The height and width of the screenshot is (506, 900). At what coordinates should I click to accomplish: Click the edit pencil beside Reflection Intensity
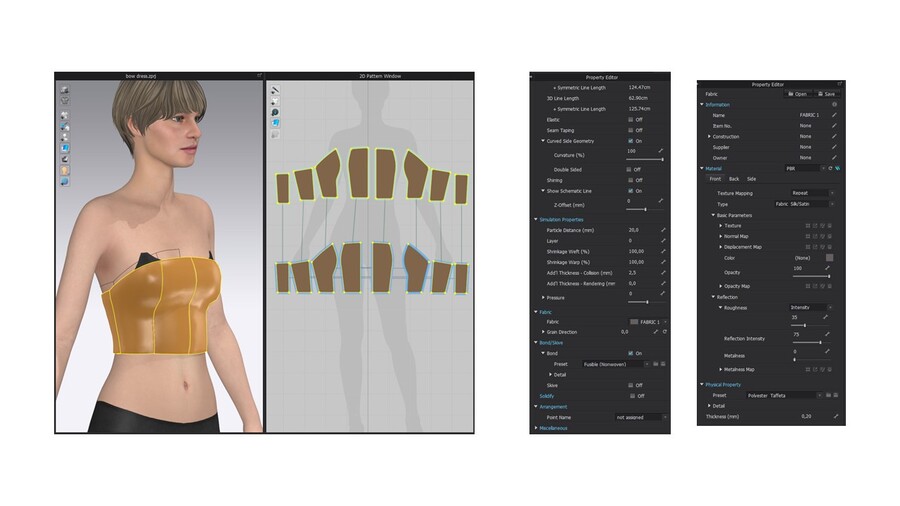(827, 334)
